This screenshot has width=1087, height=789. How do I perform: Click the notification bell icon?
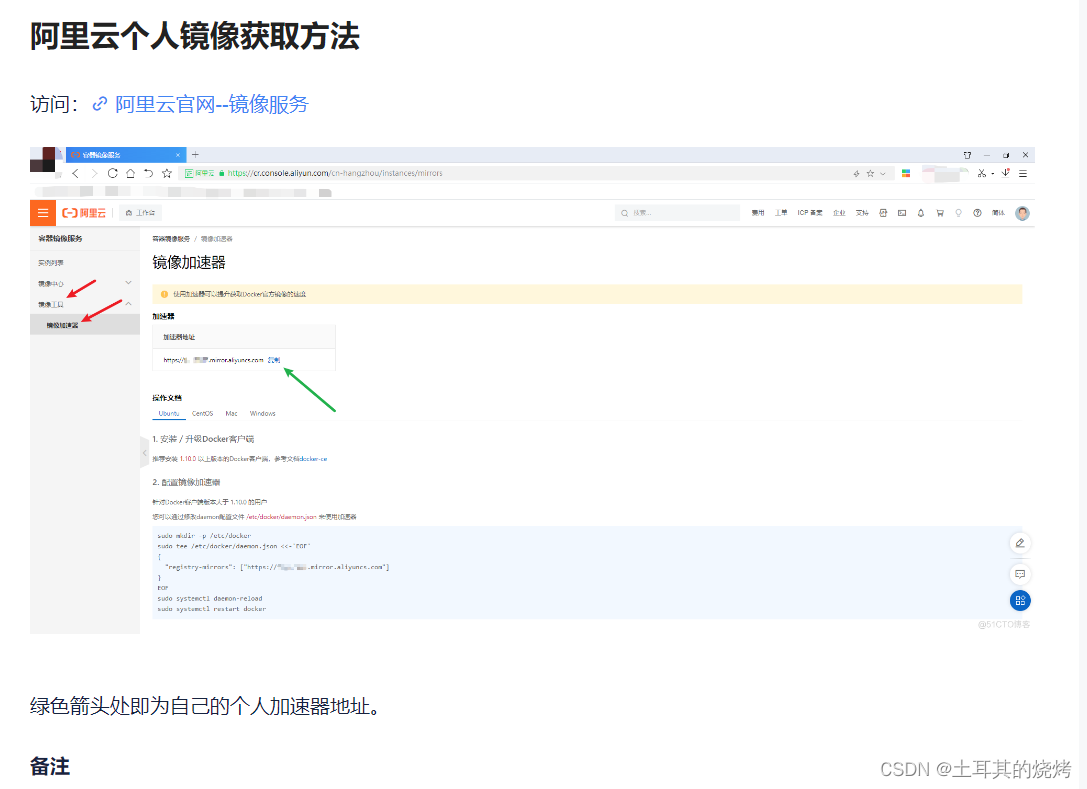pyautogui.click(x=921, y=213)
